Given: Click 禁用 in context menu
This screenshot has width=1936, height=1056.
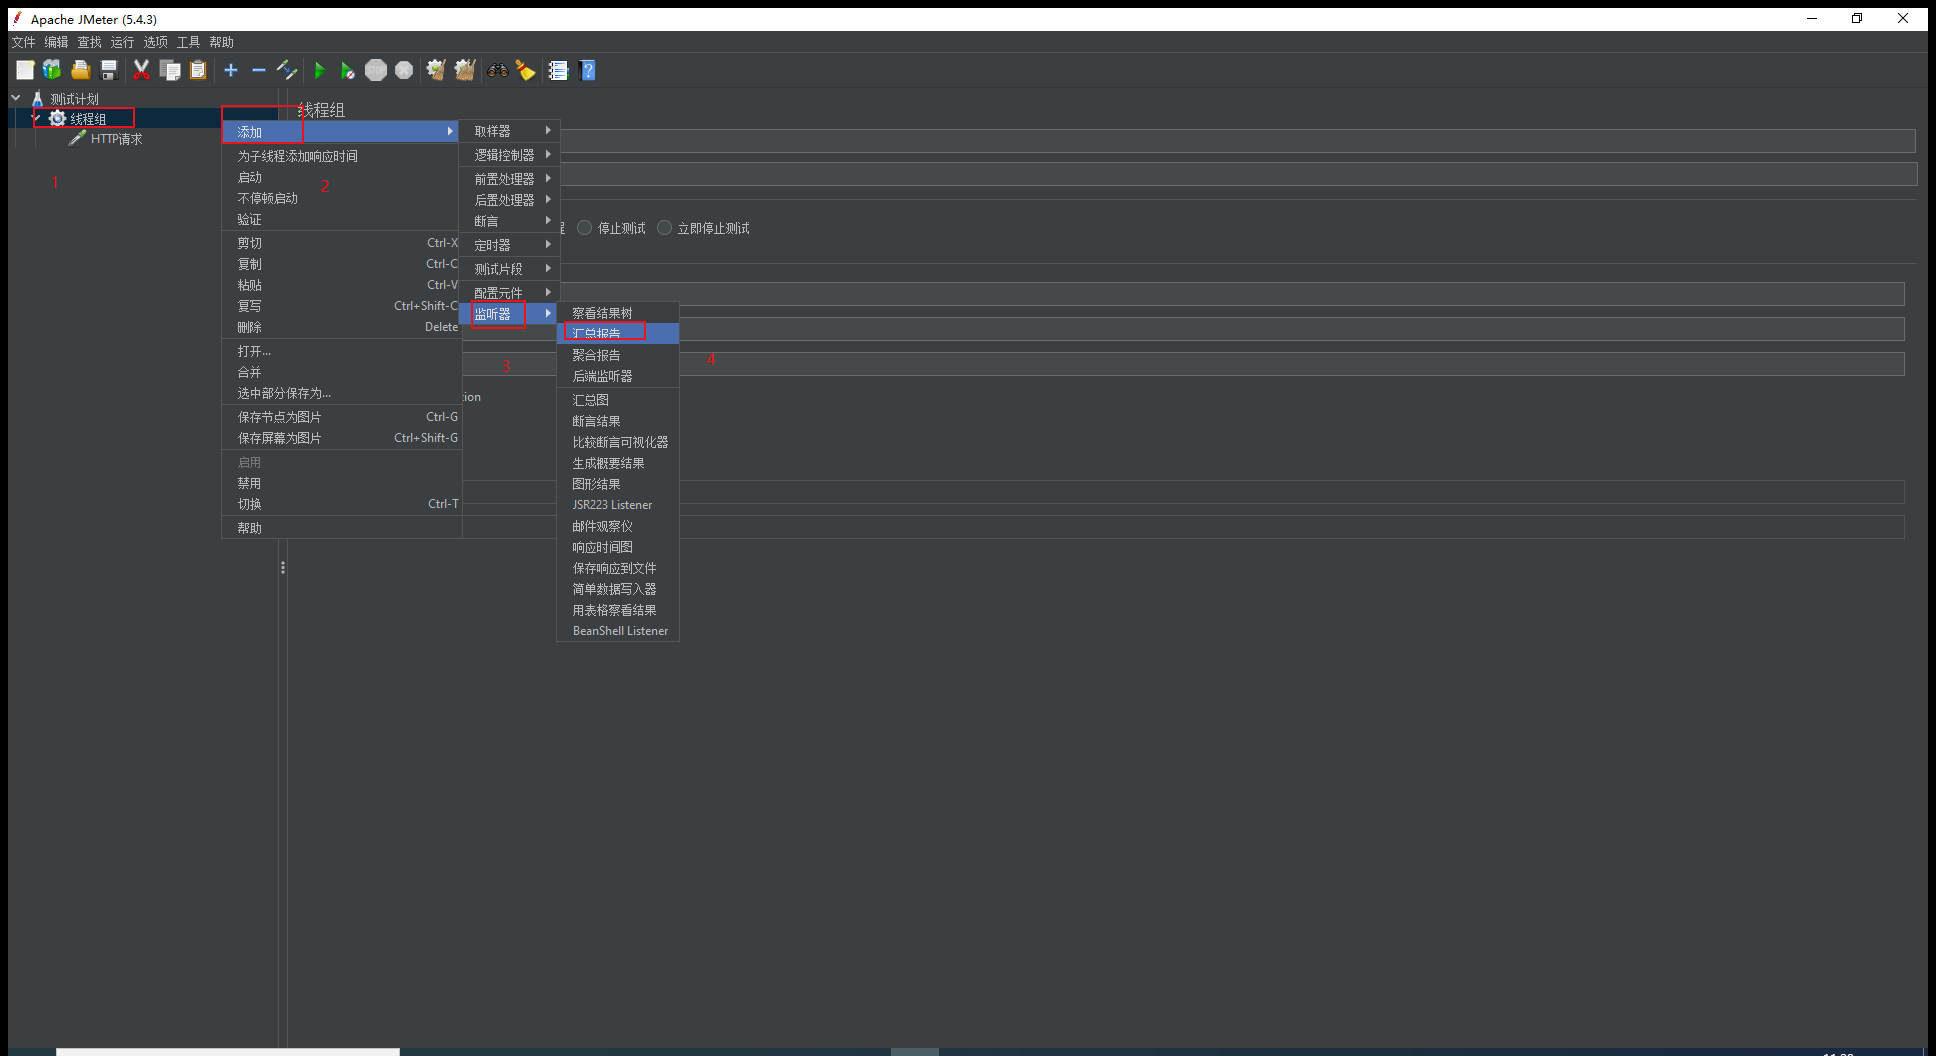Looking at the screenshot, I should pos(341,483).
